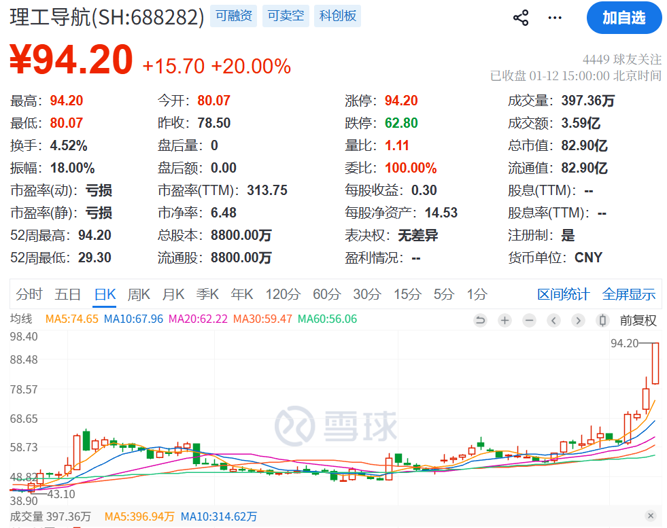Open the 前复权 adjustment selector
This screenshot has height=528, width=667.
tap(638, 320)
